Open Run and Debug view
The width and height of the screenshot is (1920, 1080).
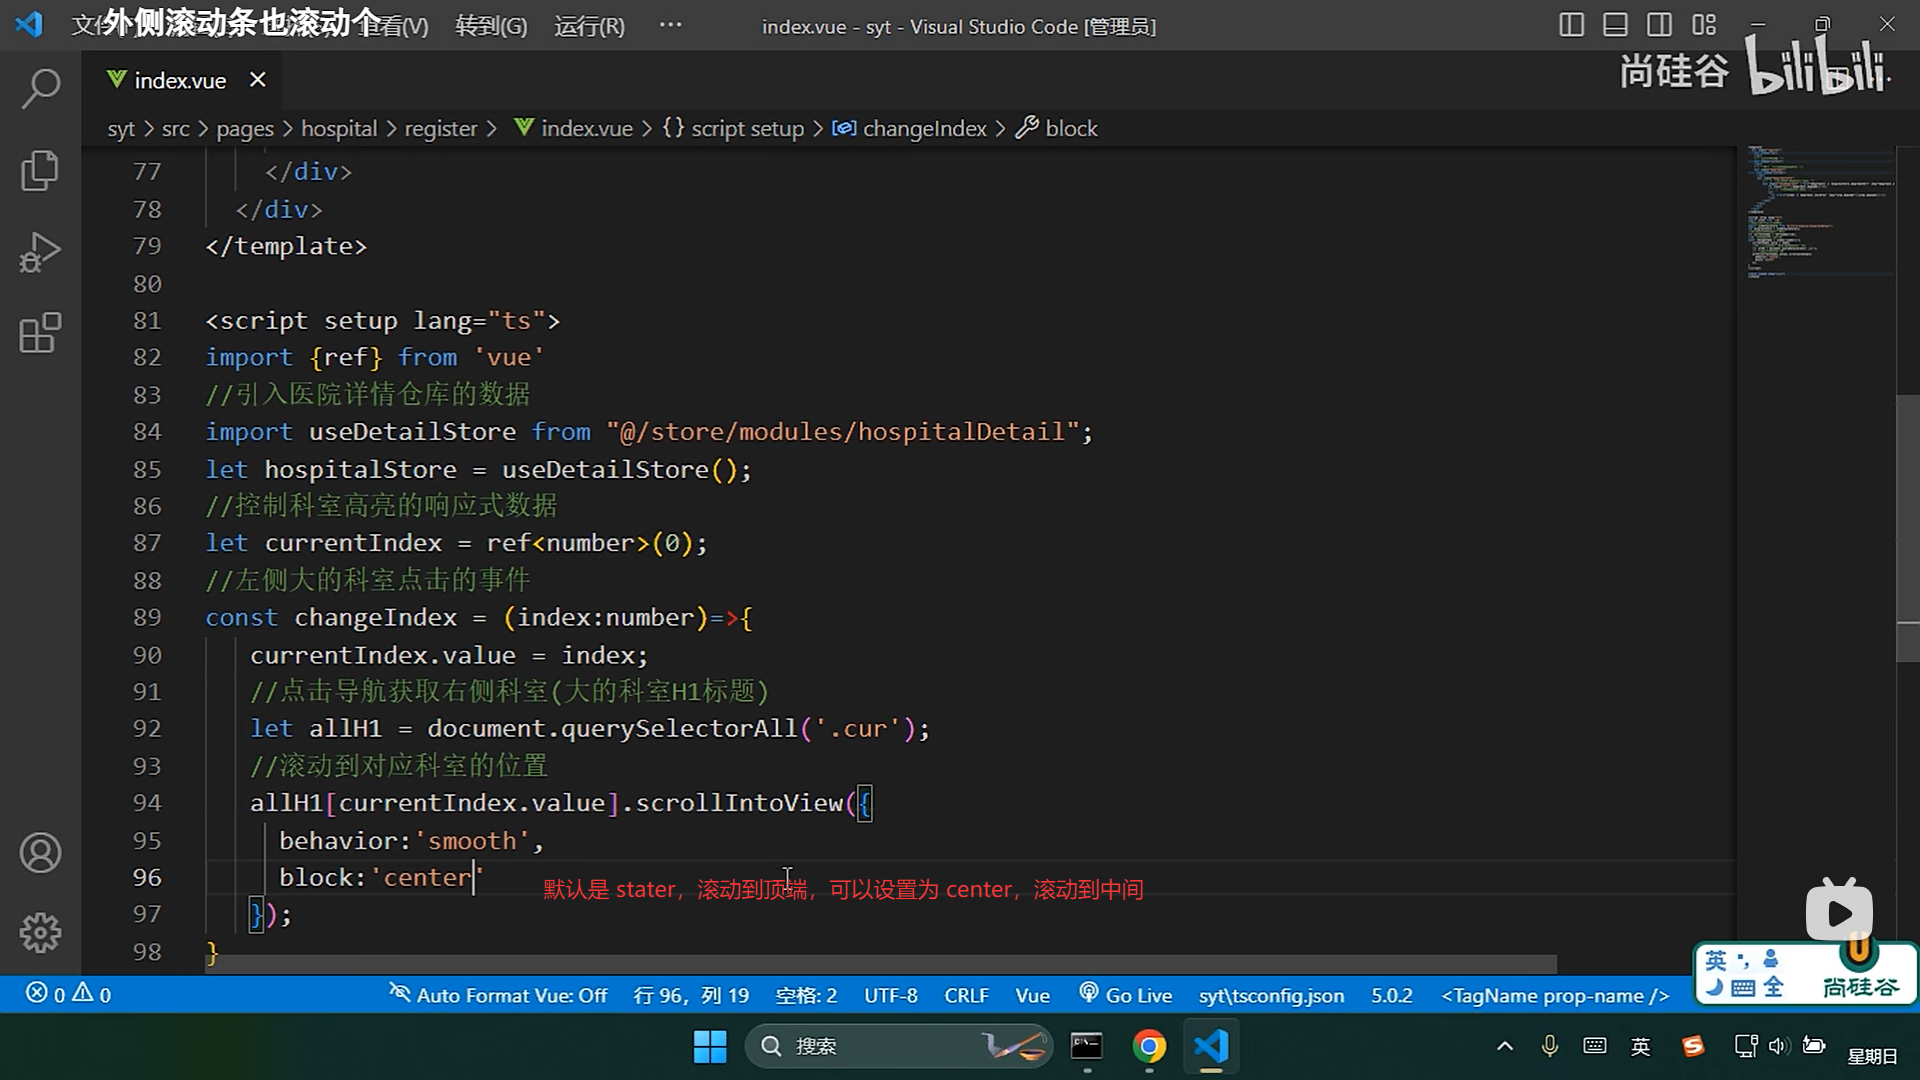tap(40, 252)
